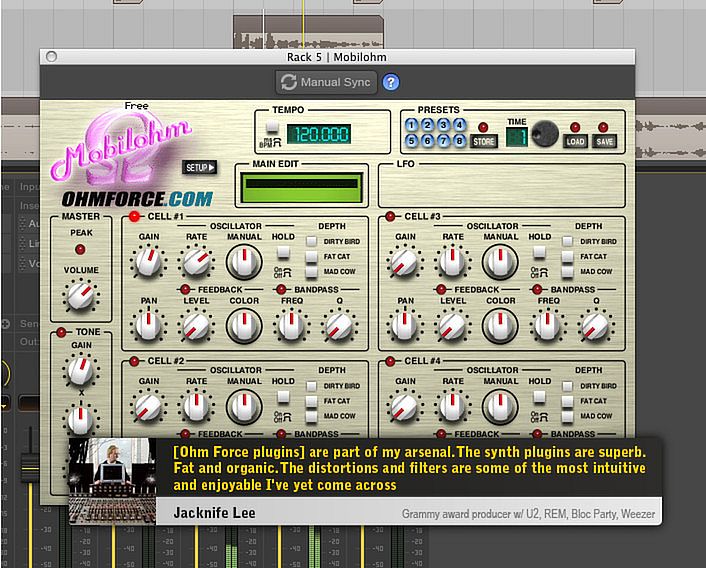The width and height of the screenshot is (706, 568).
Task: Select preset 1 button
Action: [x=412, y=125]
